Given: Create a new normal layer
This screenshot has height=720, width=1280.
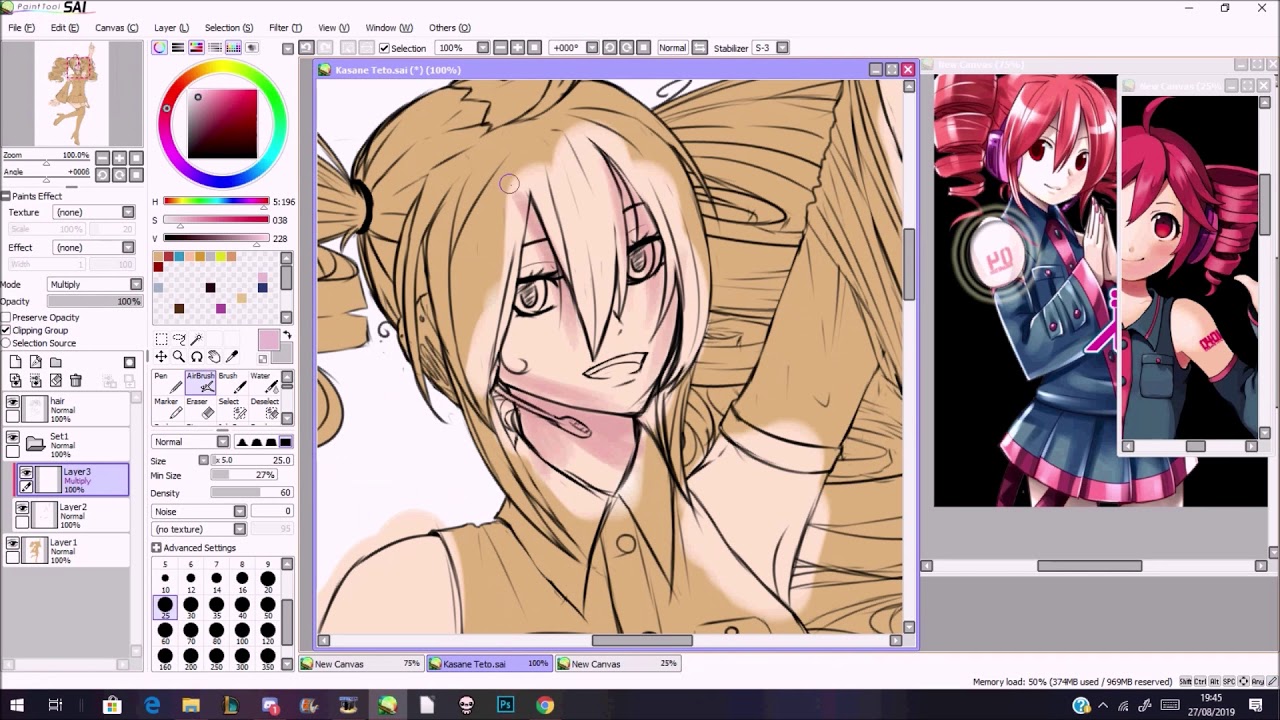Looking at the screenshot, I should 16,362.
